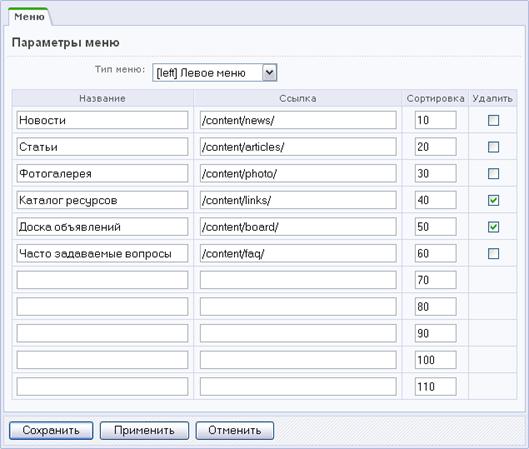The width and height of the screenshot is (529, 449).
Task: Tick delete checkbox for Фотогалерея
Action: coord(493,174)
